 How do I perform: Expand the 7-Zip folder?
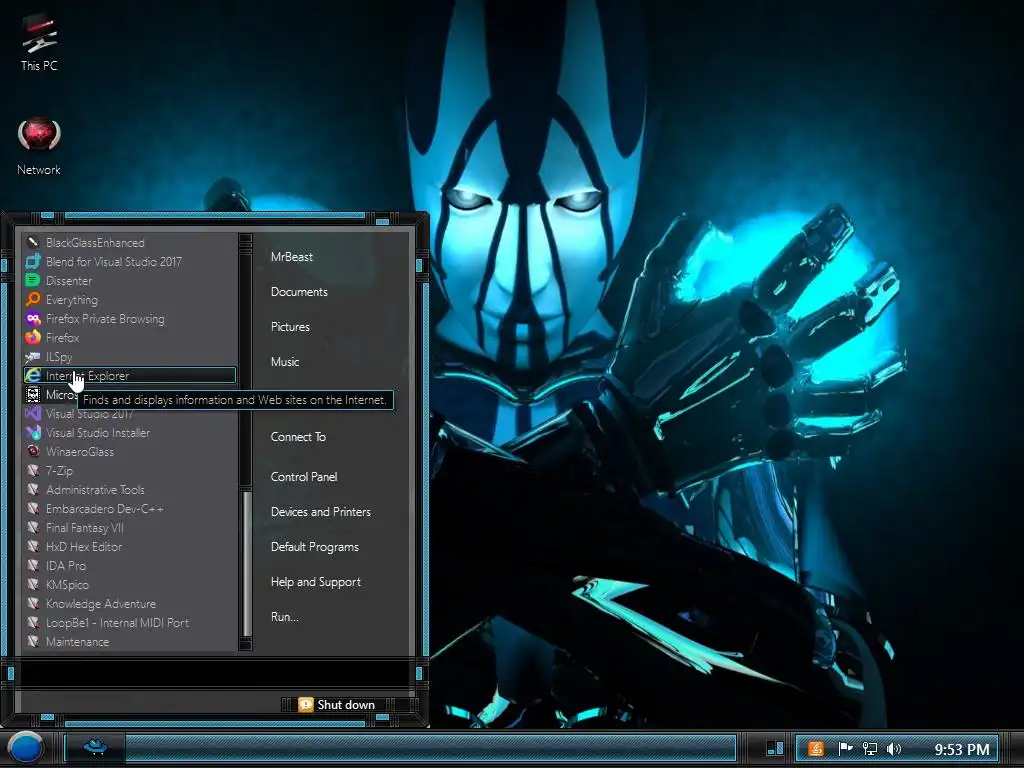(129, 471)
